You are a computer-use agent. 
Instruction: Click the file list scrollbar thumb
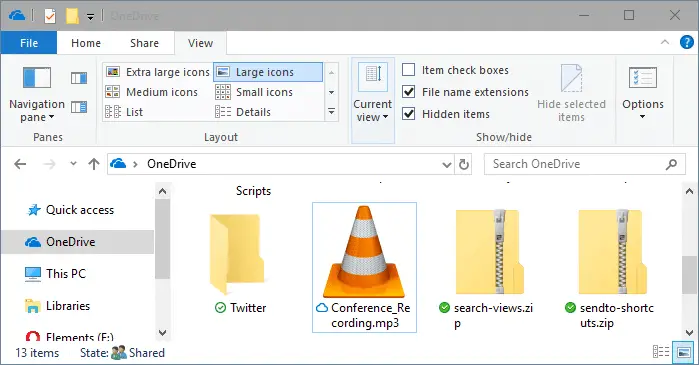[x=689, y=275]
